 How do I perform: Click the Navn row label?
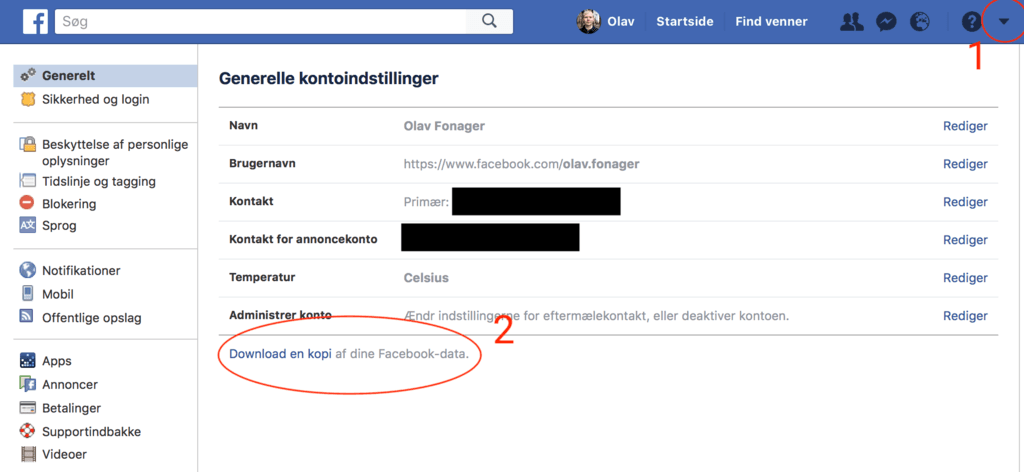click(243, 125)
